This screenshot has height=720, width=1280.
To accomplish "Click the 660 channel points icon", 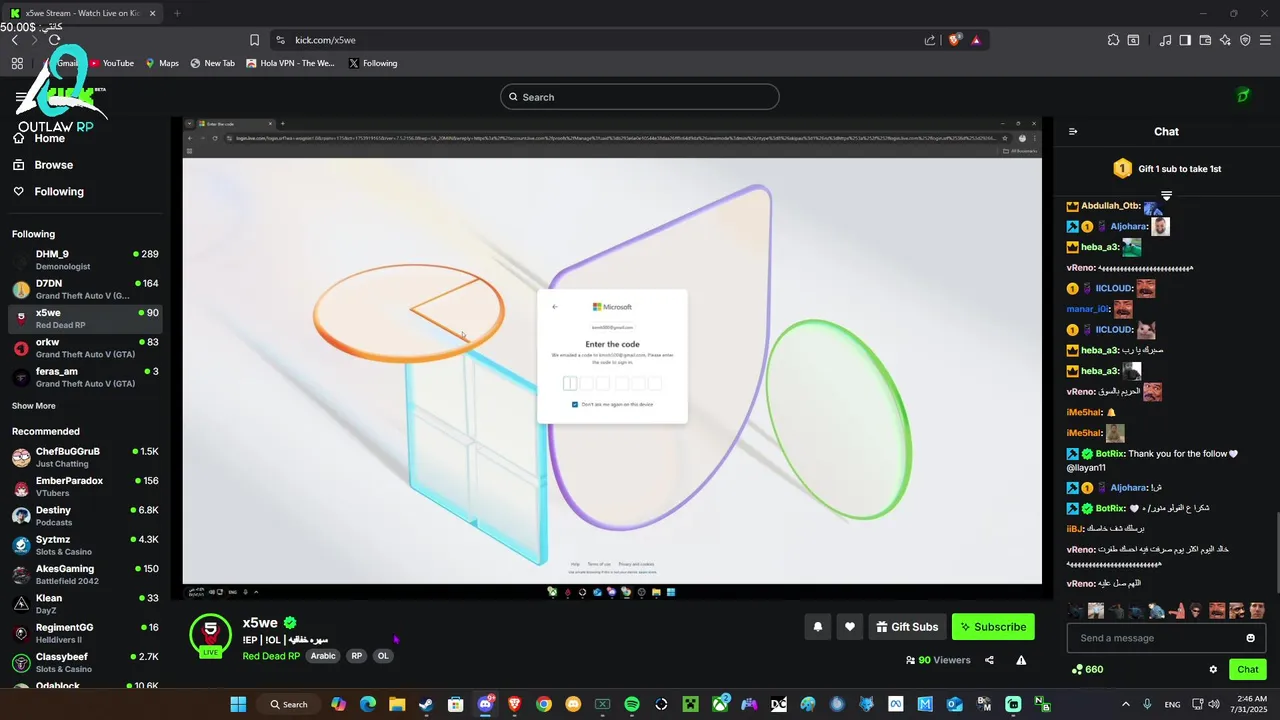I will pyautogui.click(x=1076, y=669).
